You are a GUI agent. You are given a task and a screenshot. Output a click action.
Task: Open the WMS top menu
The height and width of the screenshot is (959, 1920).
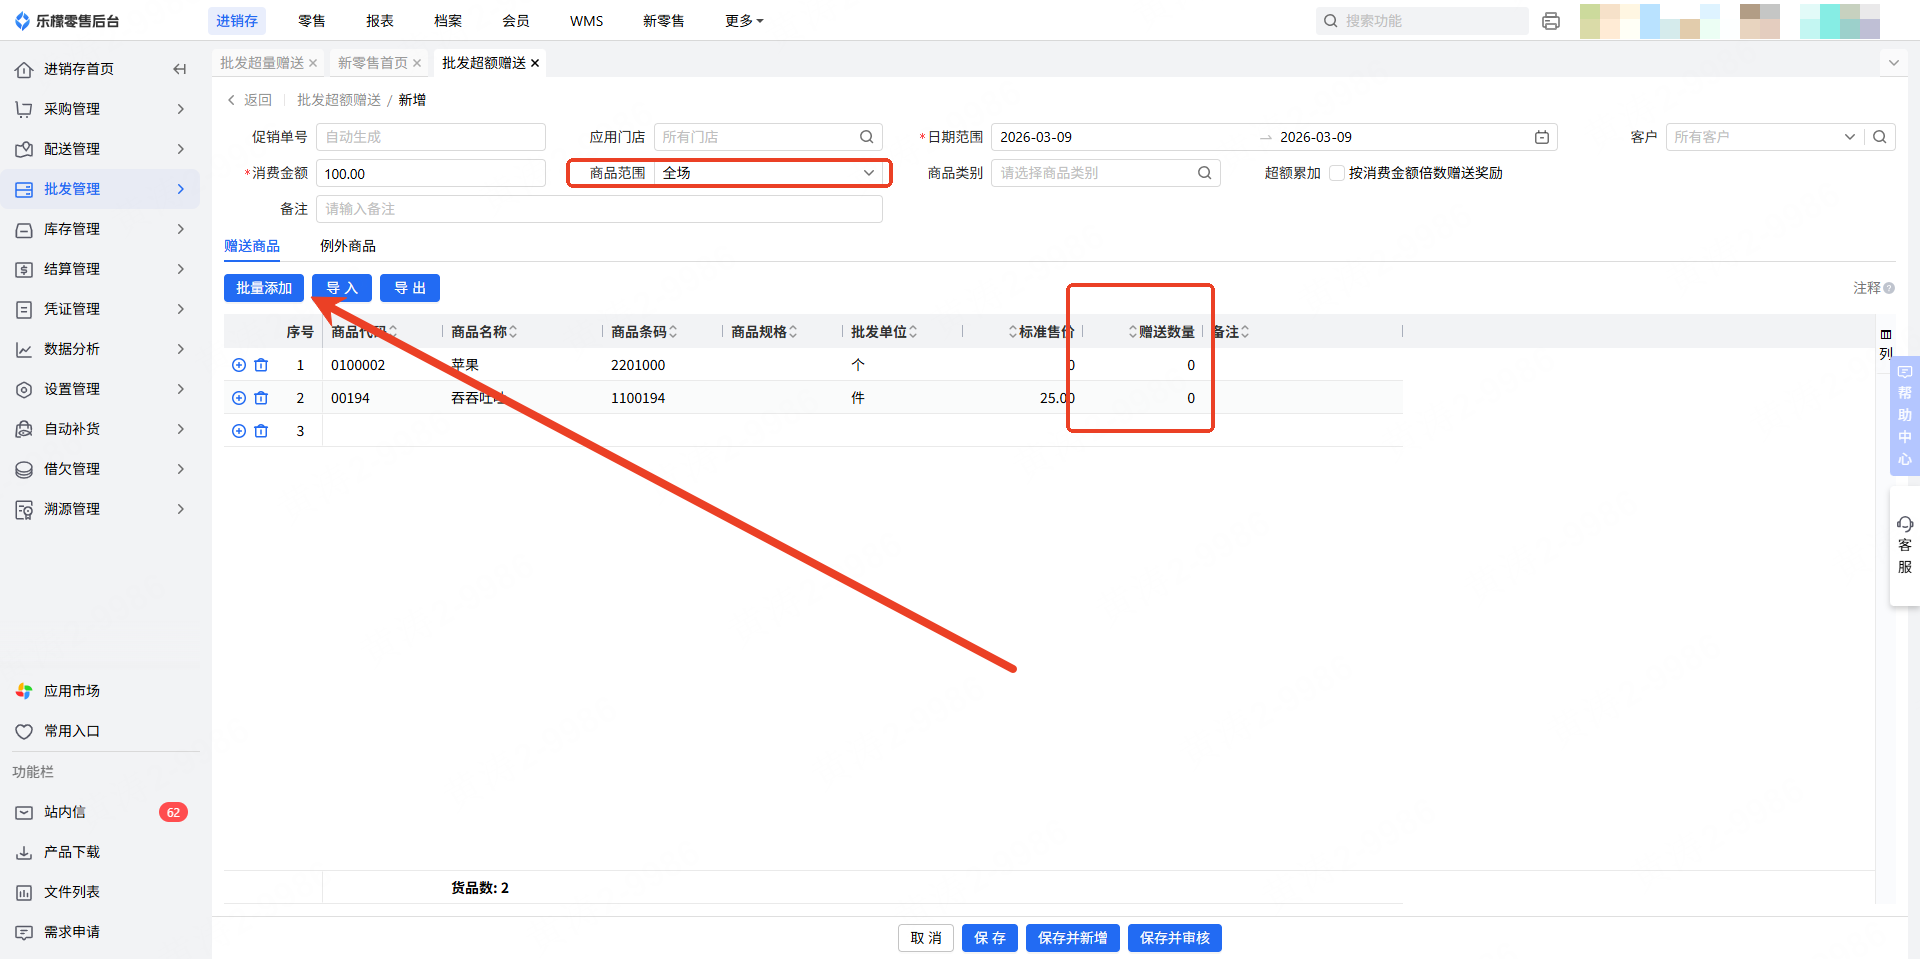pos(587,21)
